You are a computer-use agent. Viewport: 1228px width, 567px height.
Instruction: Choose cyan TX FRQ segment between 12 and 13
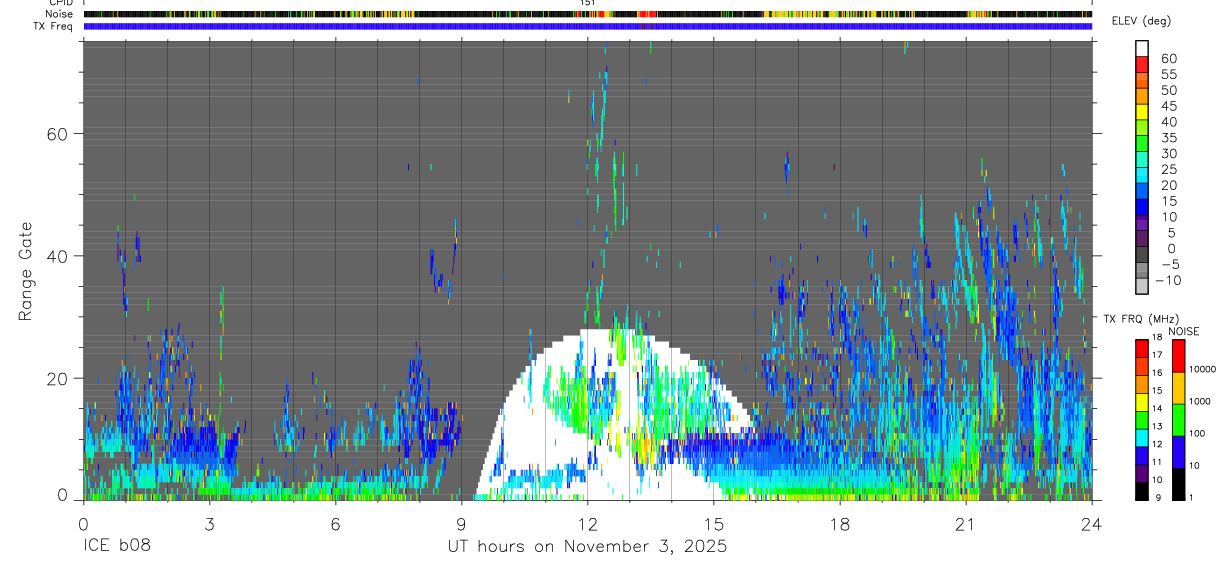coord(1142,436)
